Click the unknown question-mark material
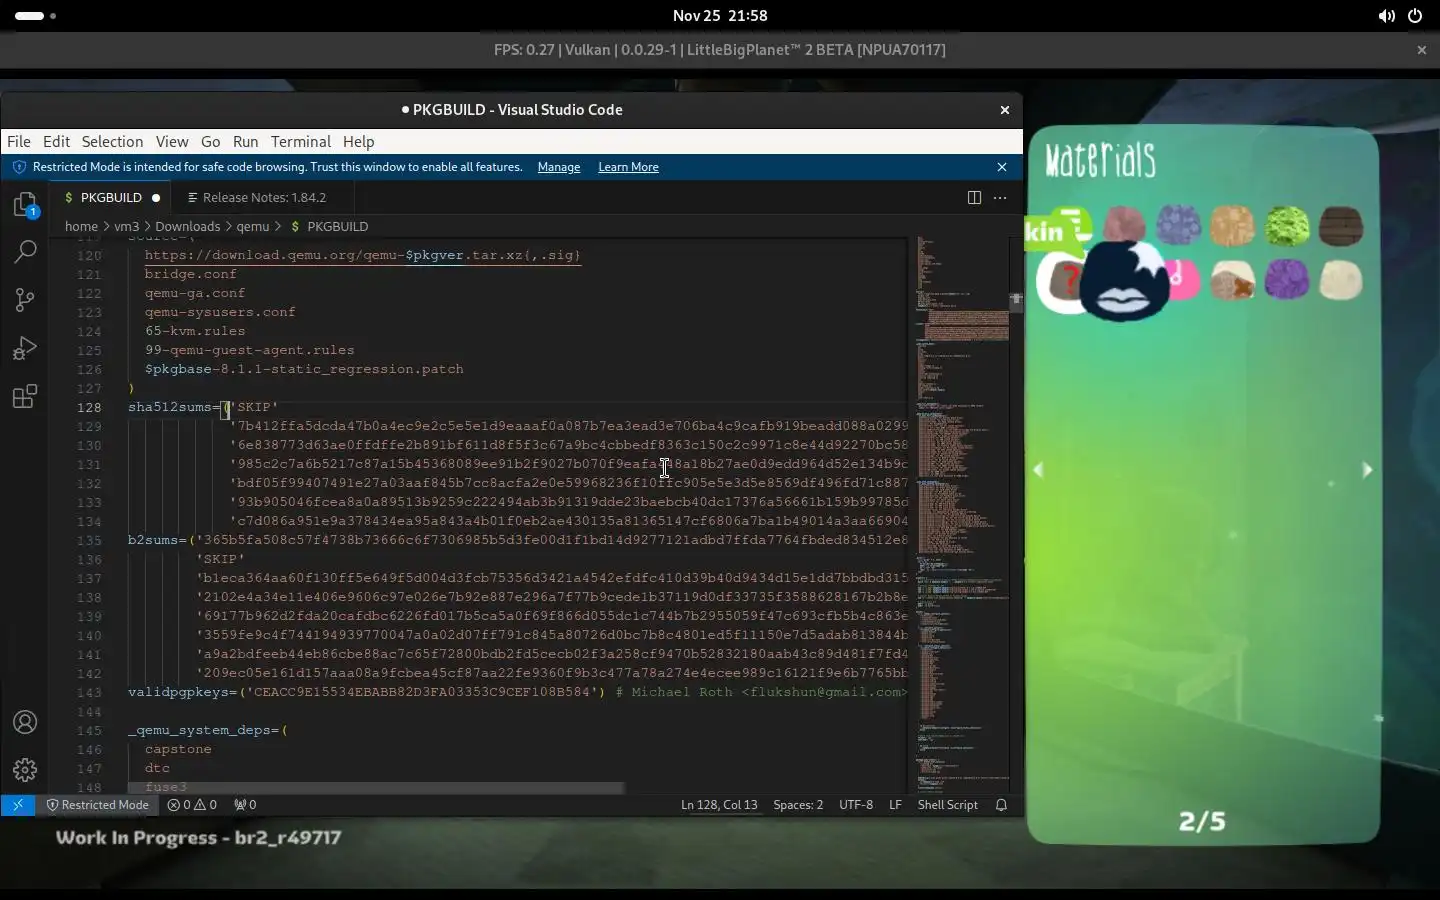The width and height of the screenshot is (1440, 900). pos(1062,283)
